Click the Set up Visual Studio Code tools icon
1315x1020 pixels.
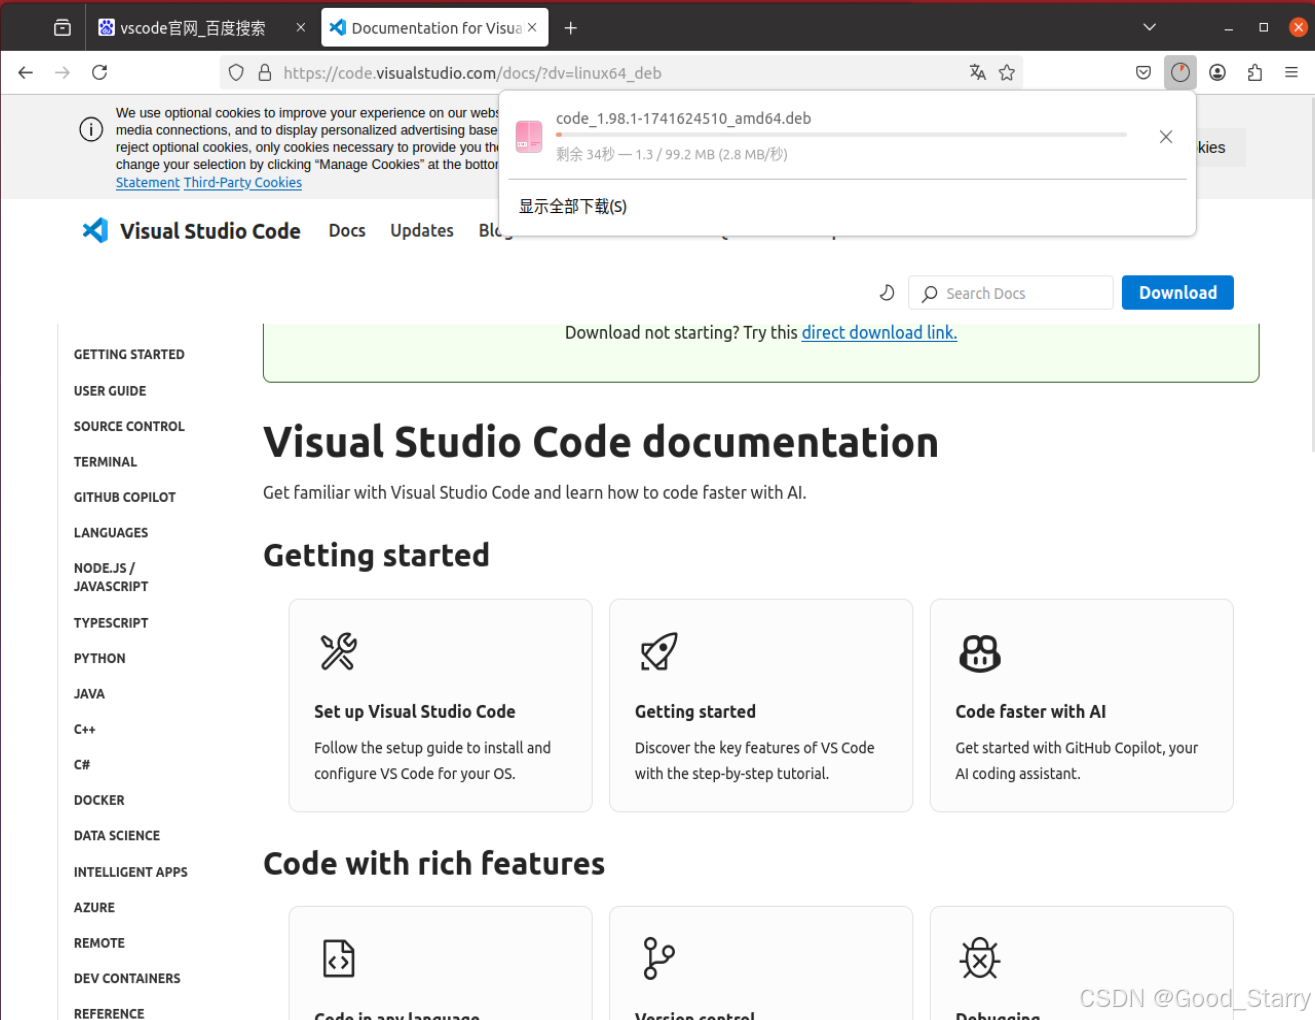pyautogui.click(x=338, y=652)
